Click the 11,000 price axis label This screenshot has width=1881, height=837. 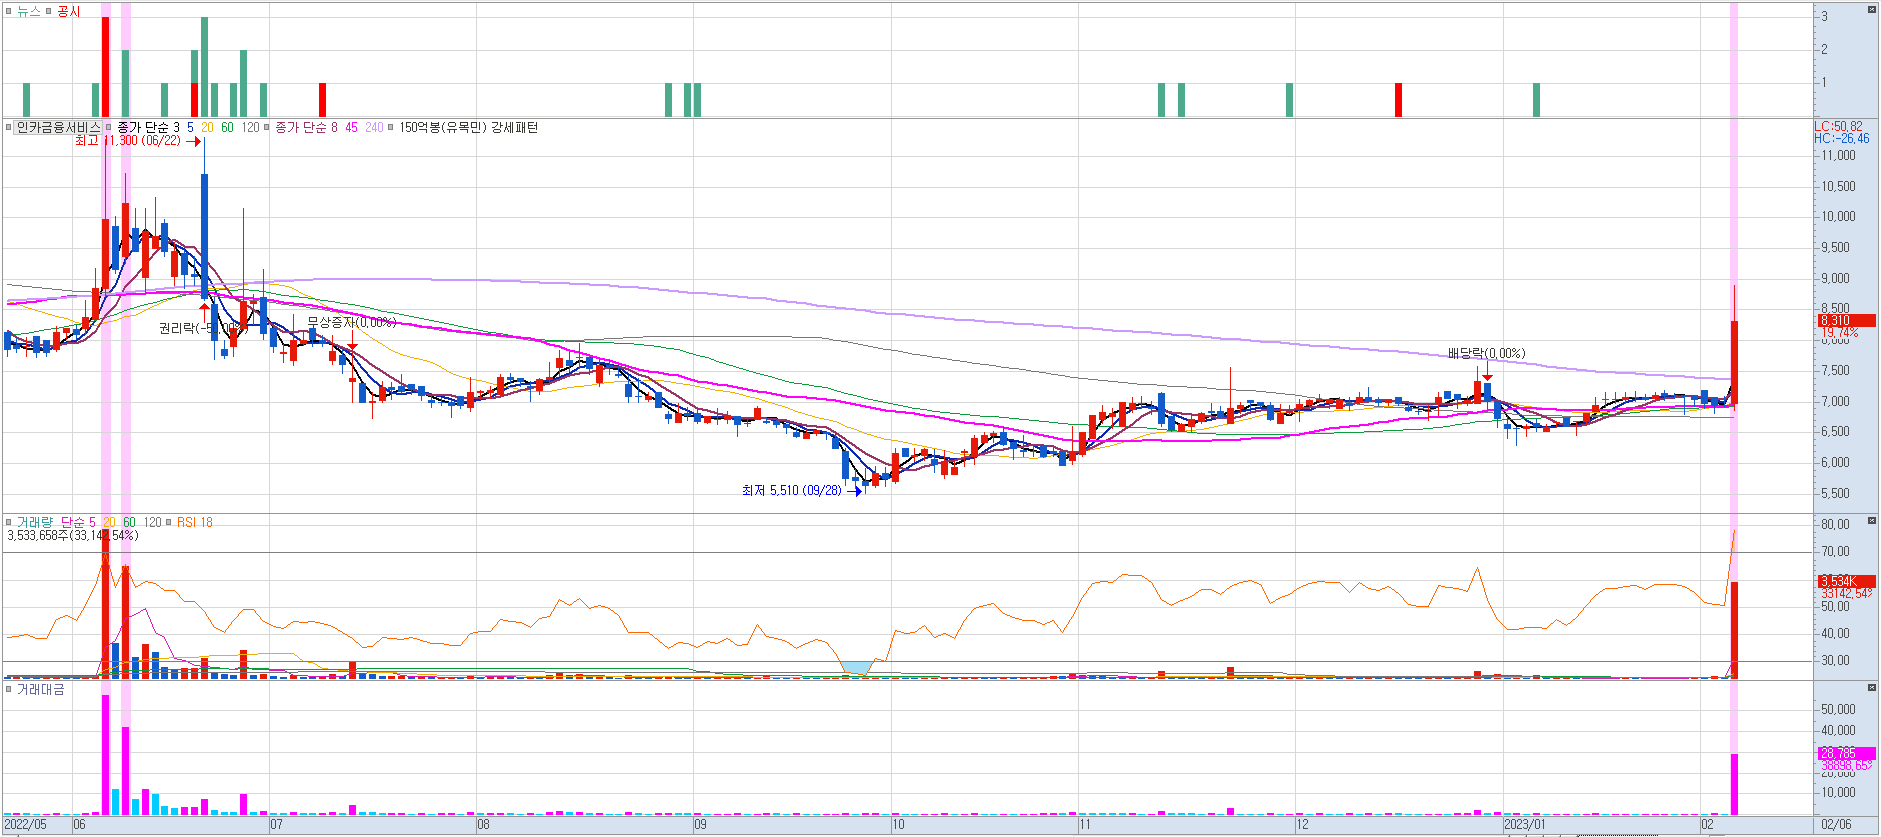(x=1838, y=156)
